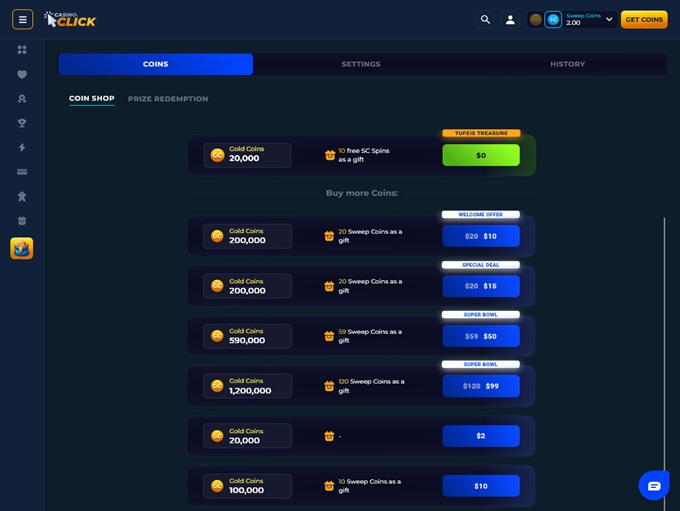
Task: Click the heart favorites icon in sidebar
Action: click(22, 74)
